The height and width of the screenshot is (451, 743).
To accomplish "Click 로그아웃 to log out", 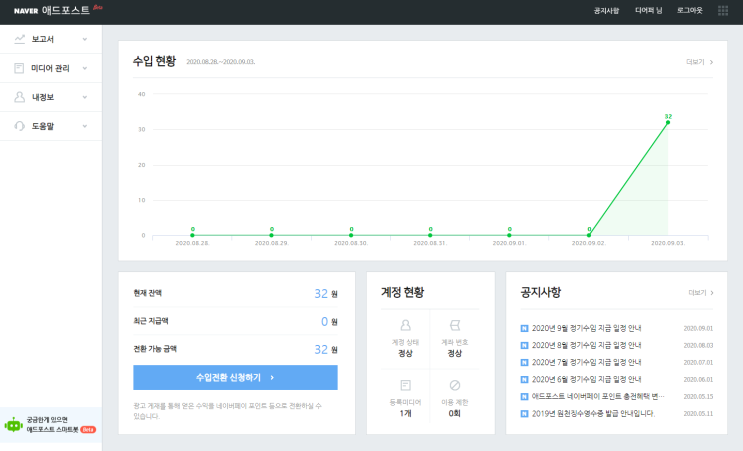I will point(689,10).
